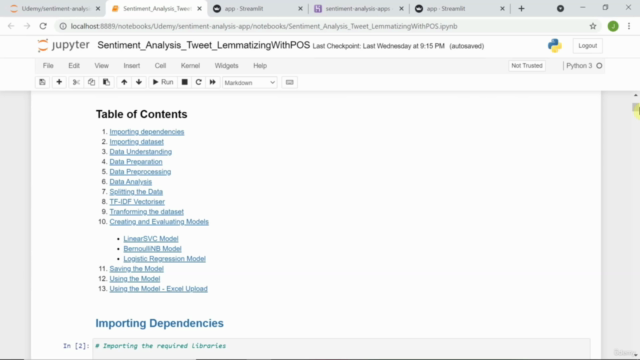Screen dimensions: 640x360
Task: Open the File menu
Action: pos(48,66)
